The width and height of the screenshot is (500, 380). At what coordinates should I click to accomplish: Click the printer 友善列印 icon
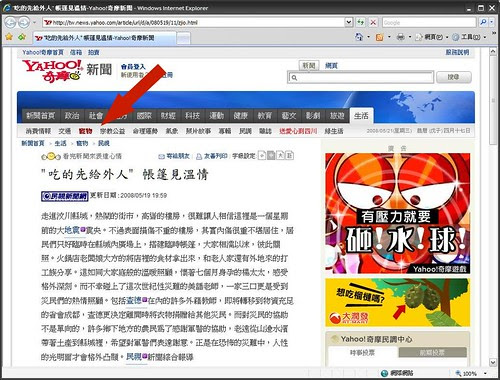(199, 156)
